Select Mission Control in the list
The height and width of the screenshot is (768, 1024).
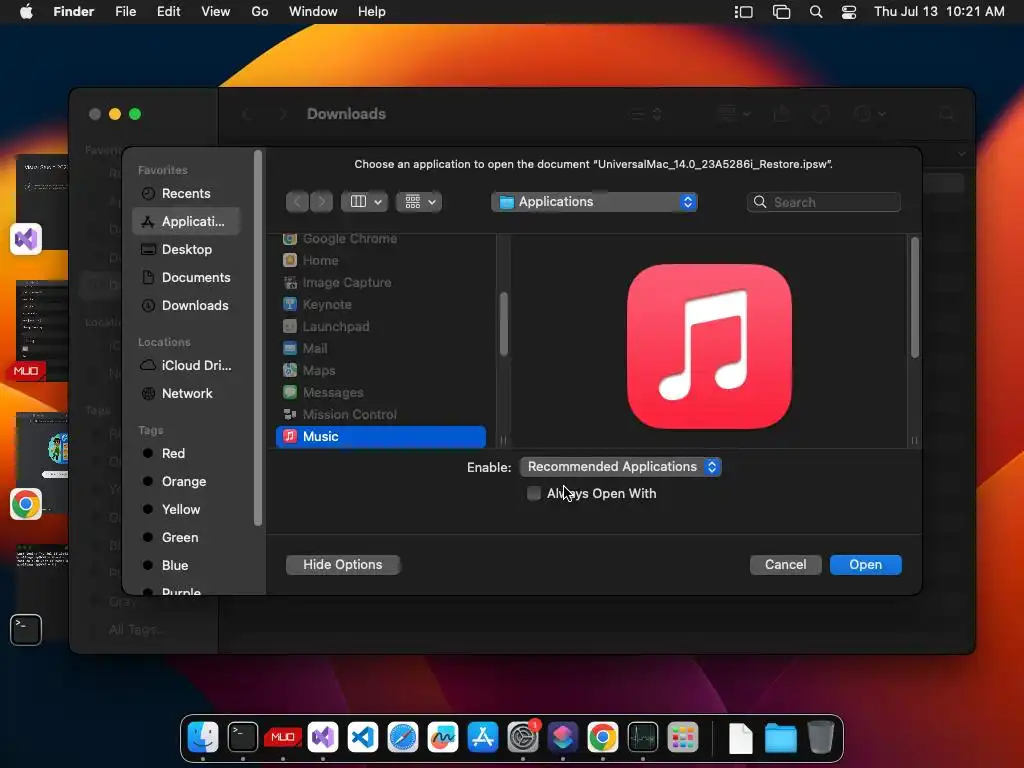click(381, 415)
